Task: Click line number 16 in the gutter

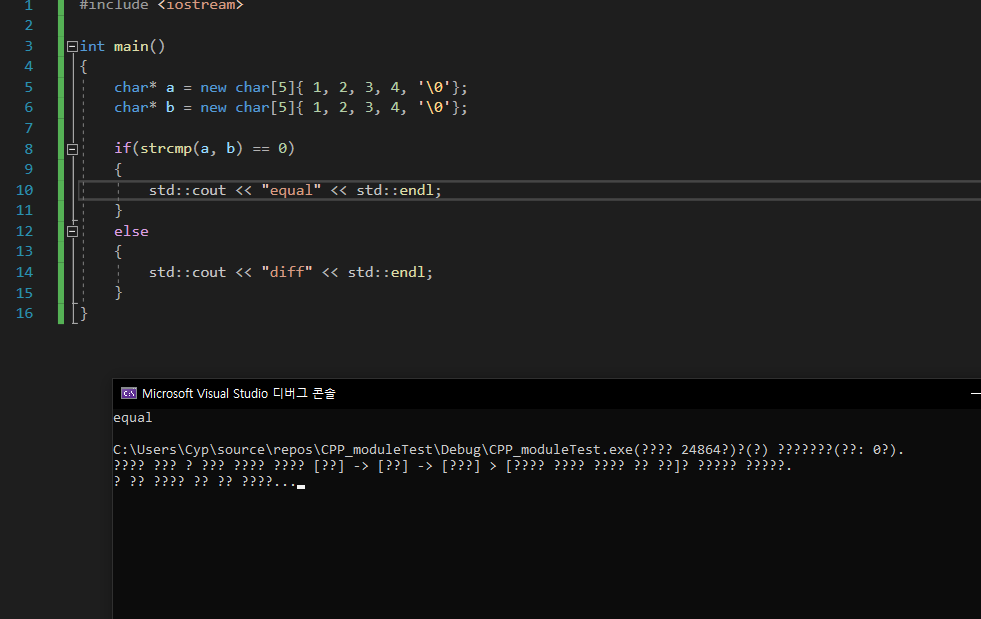Action: point(24,313)
